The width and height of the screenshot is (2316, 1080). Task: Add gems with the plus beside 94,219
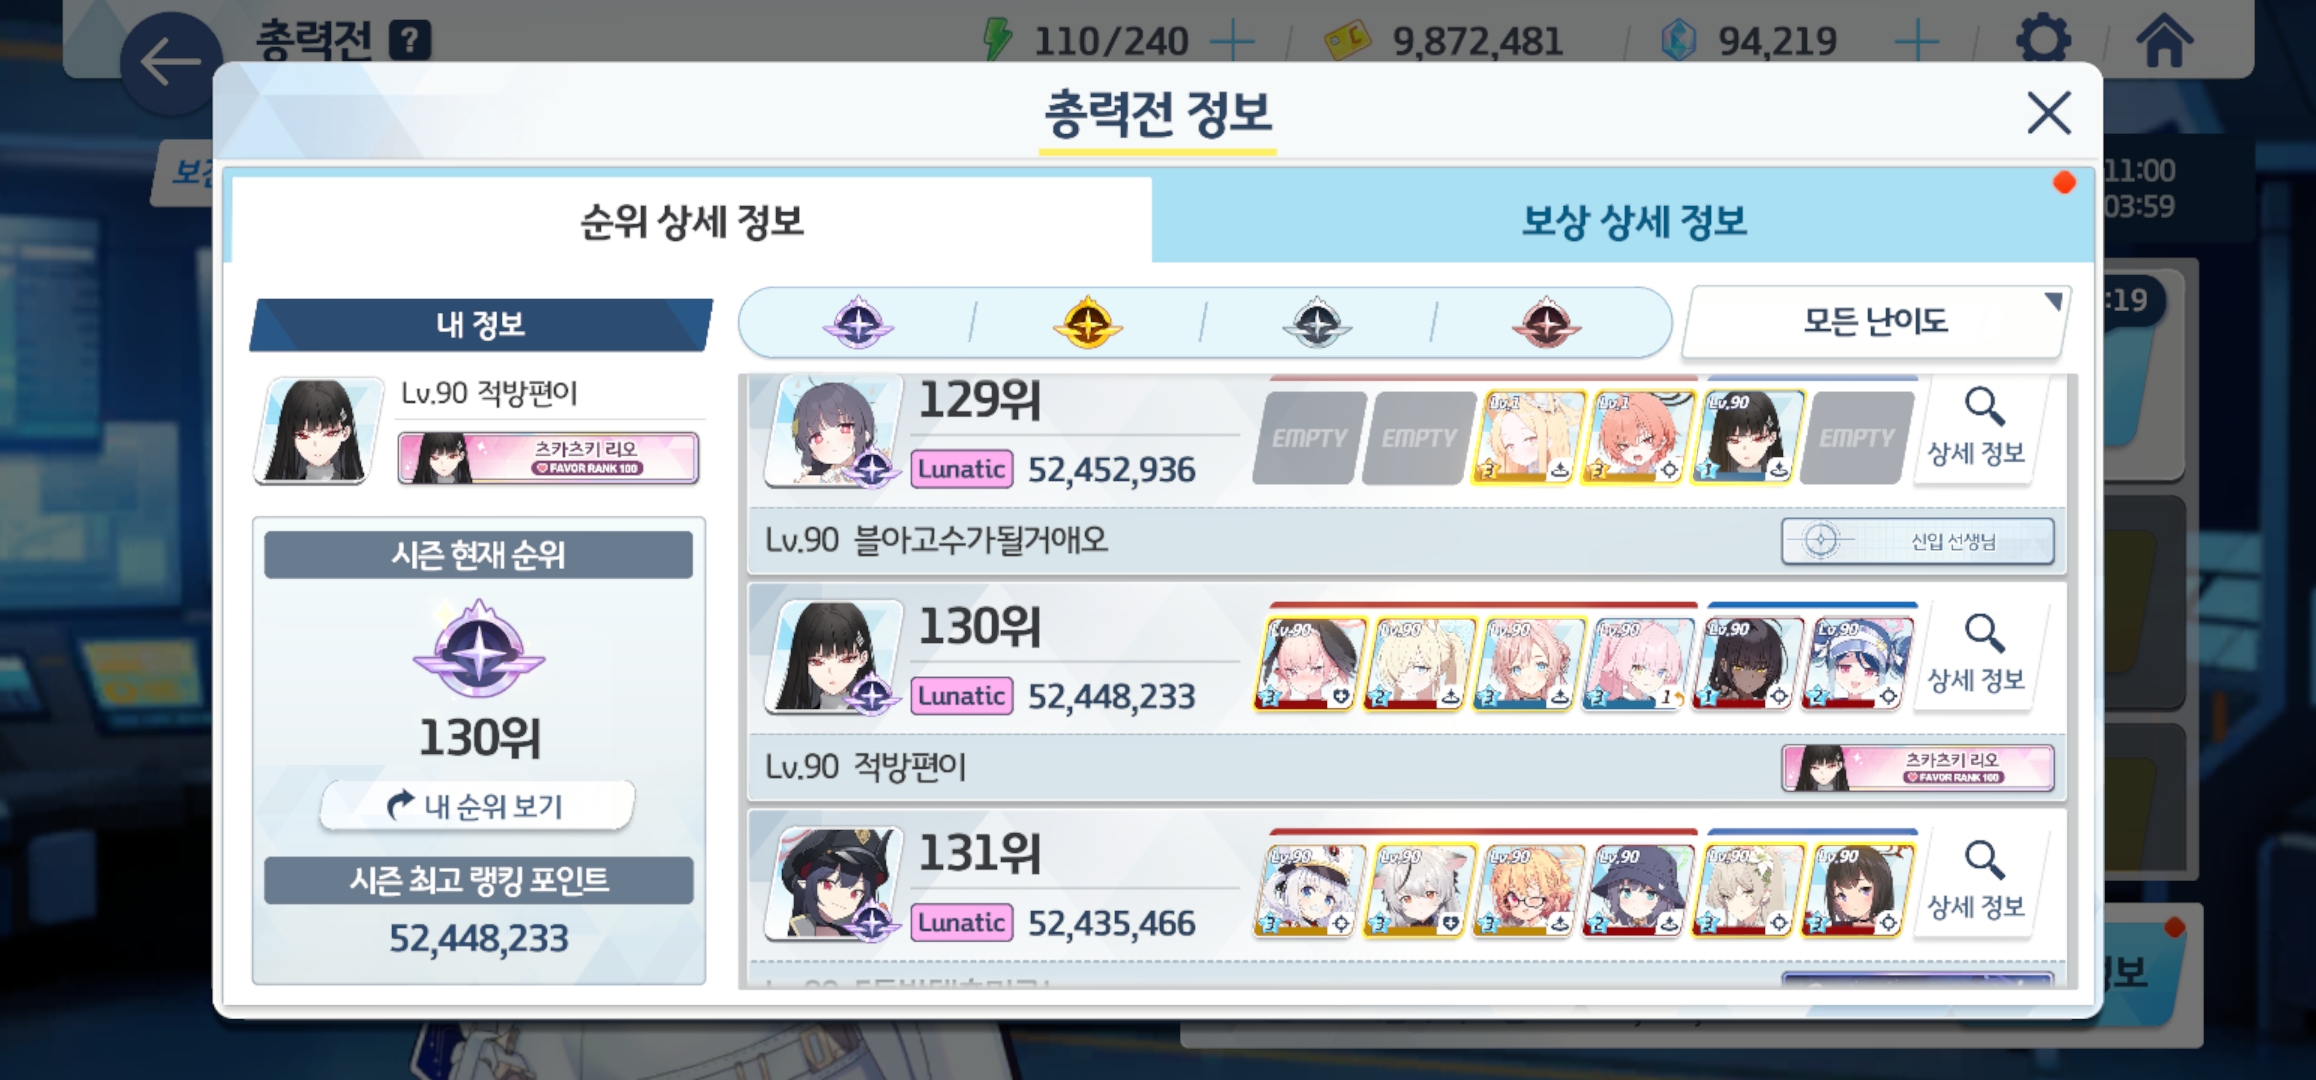(1917, 41)
